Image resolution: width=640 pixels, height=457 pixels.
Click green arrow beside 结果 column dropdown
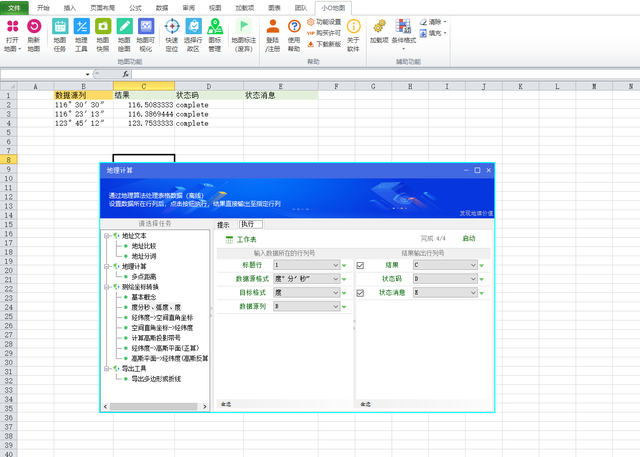tap(482, 266)
